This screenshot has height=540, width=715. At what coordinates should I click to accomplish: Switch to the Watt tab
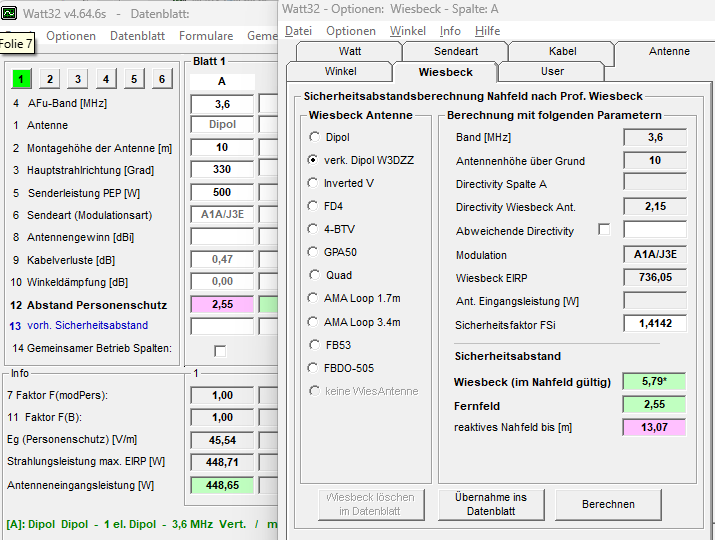[x=350, y=51]
